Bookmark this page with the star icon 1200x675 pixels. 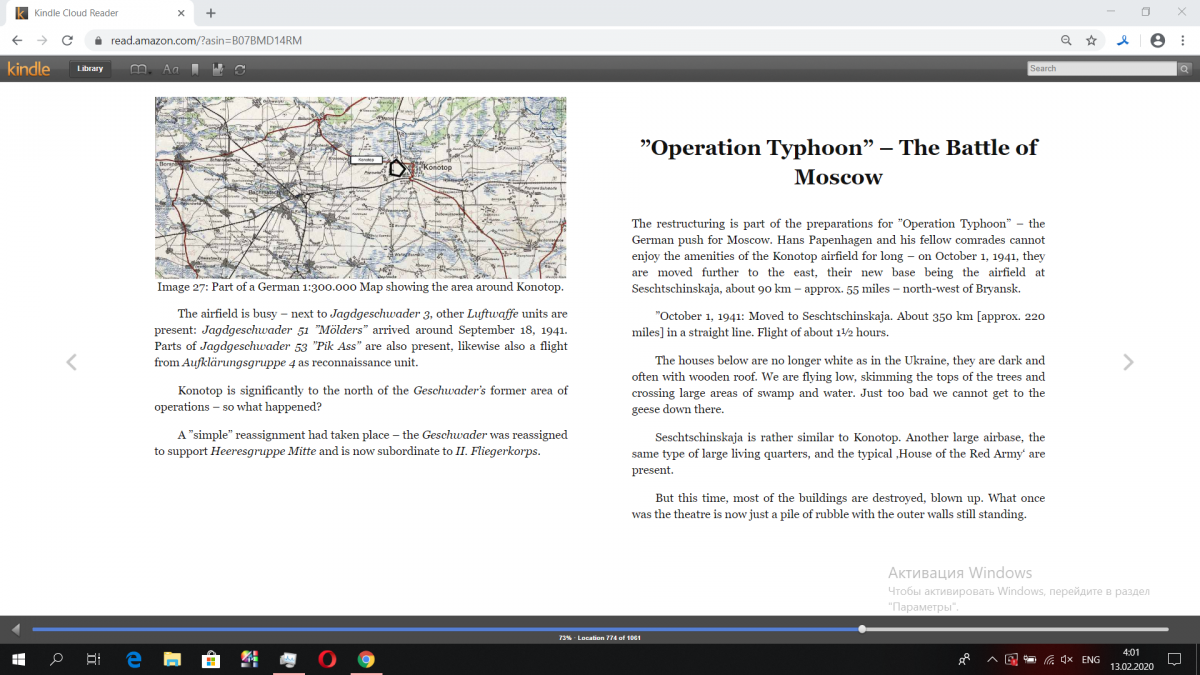coord(1091,40)
